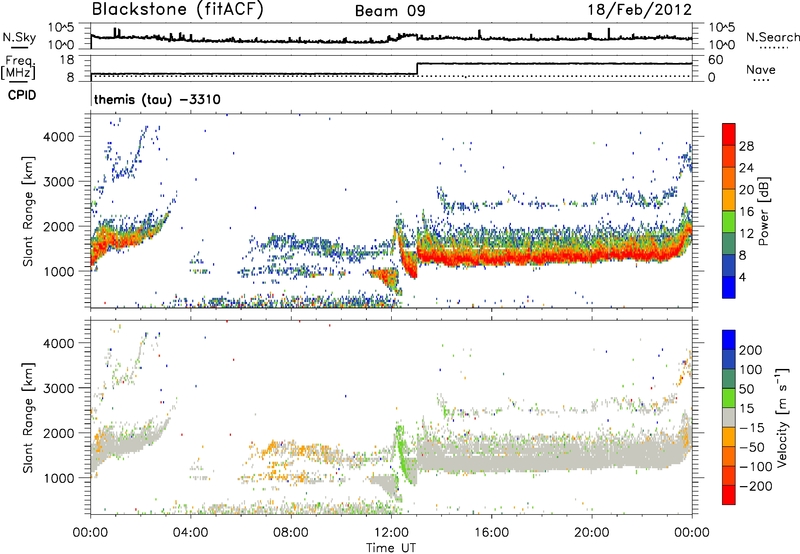
Task: Click the "04:00" time tick label
Action: [190, 533]
